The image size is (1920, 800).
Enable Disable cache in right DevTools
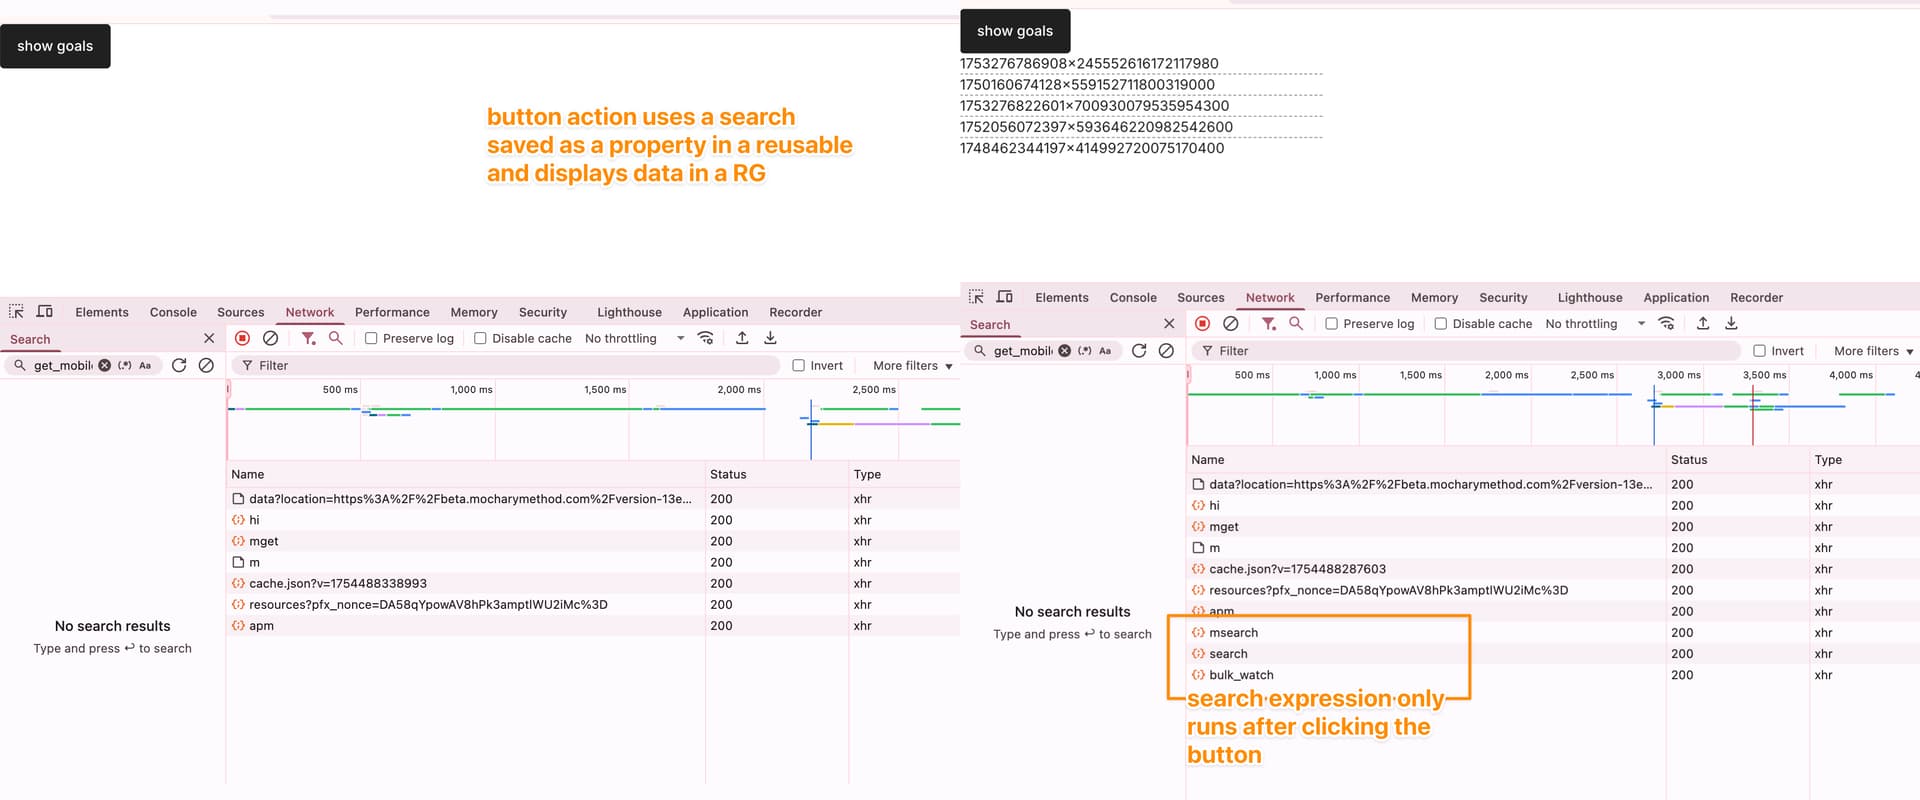(1440, 323)
